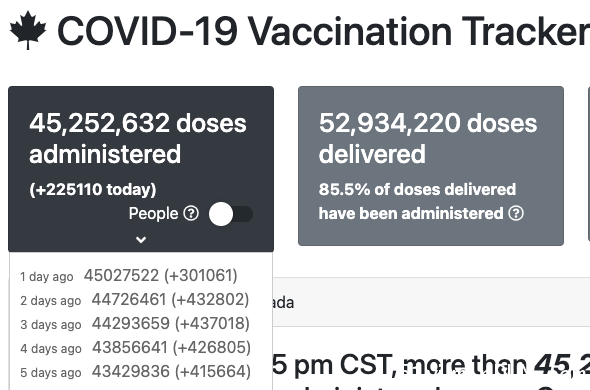The width and height of the screenshot is (590, 390).
Task: Click the partially visible third card edge
Action: 589,164
